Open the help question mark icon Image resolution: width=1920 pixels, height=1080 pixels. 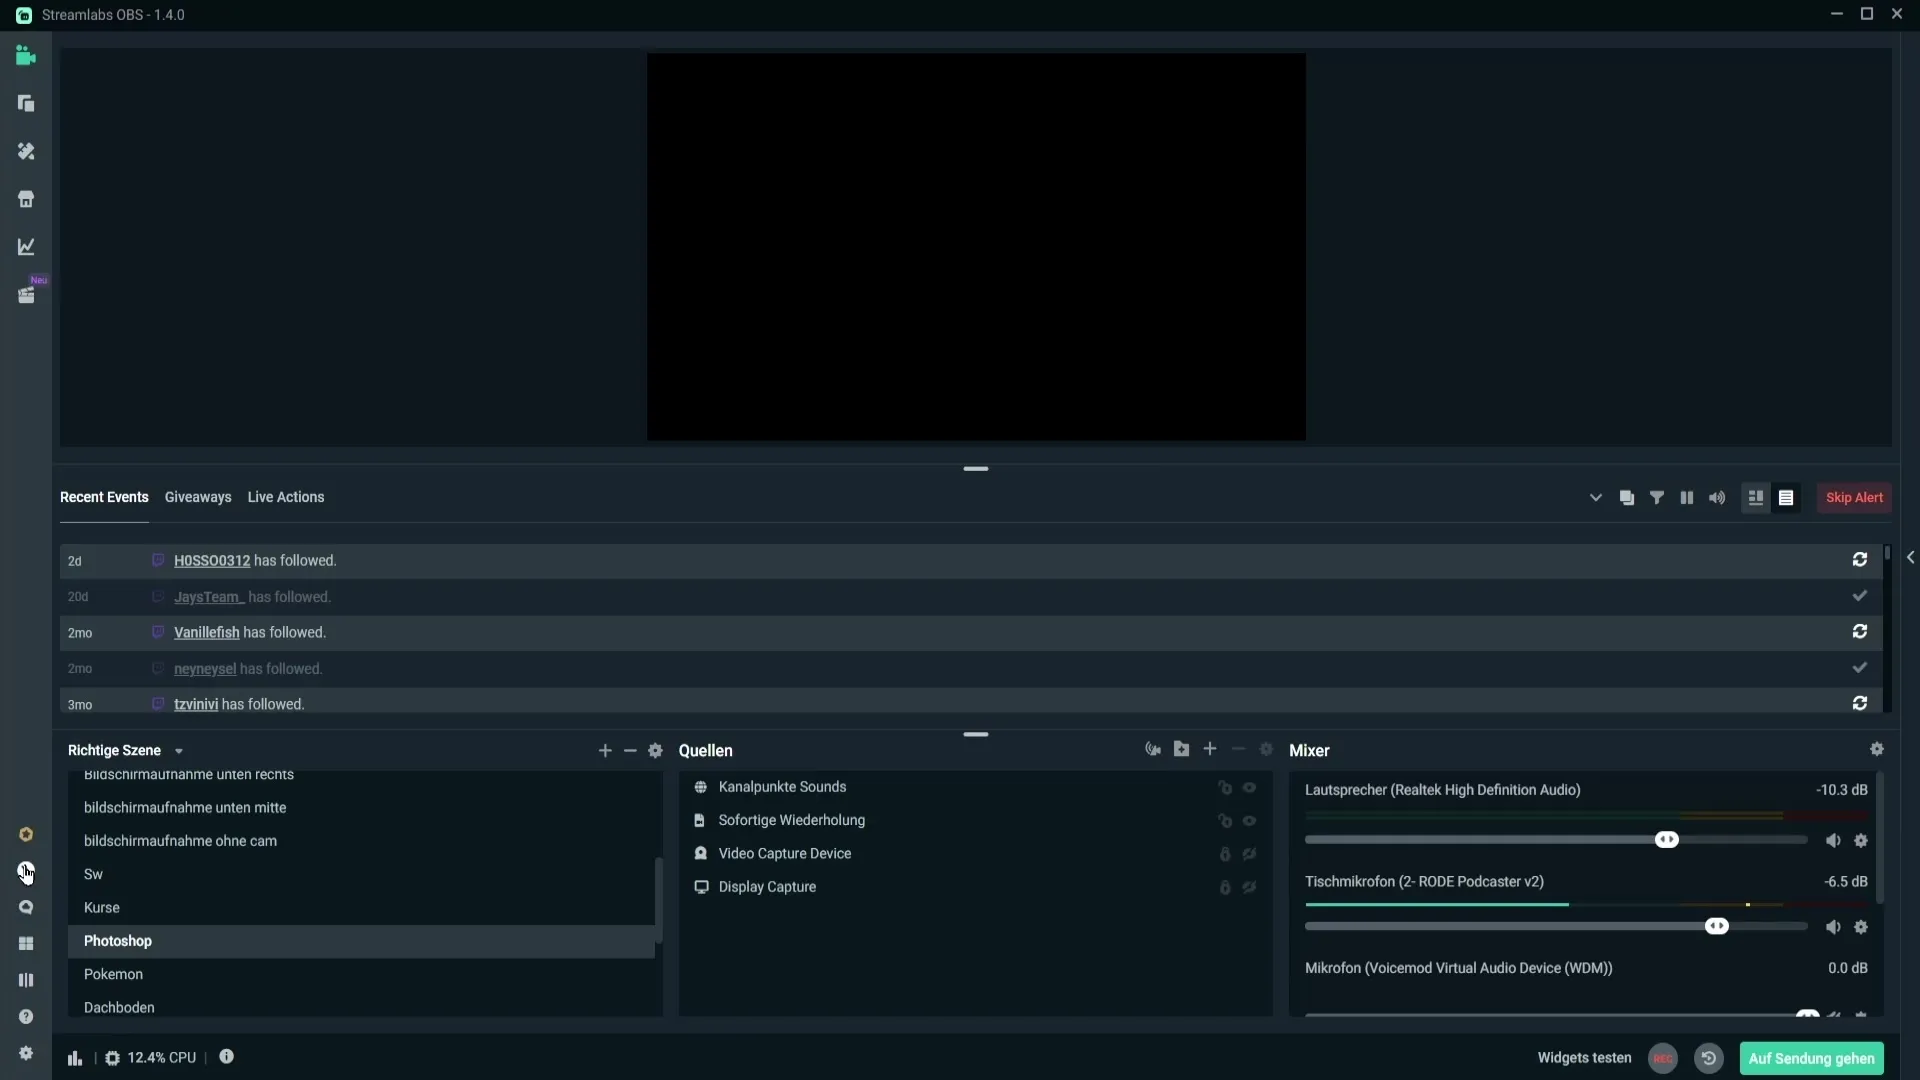[26, 1017]
